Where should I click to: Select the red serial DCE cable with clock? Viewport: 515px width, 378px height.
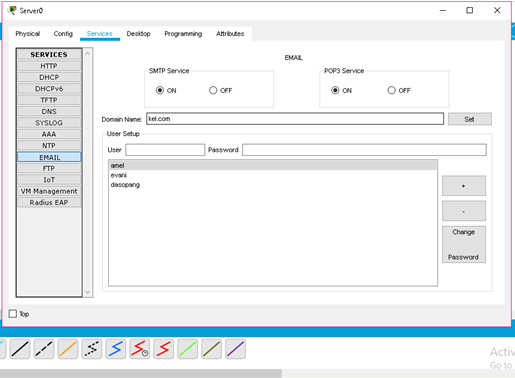point(140,349)
